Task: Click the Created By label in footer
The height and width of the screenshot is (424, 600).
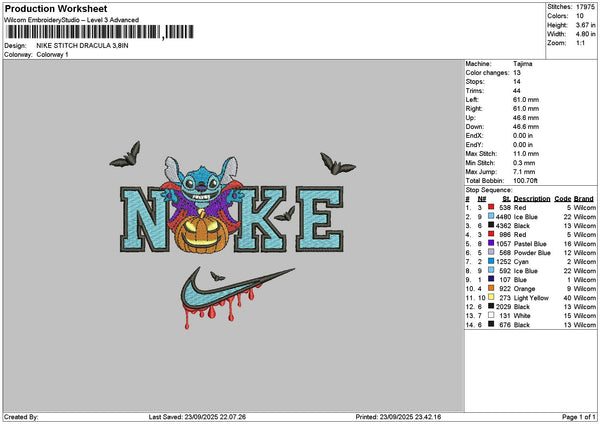Action: click(x=21, y=417)
